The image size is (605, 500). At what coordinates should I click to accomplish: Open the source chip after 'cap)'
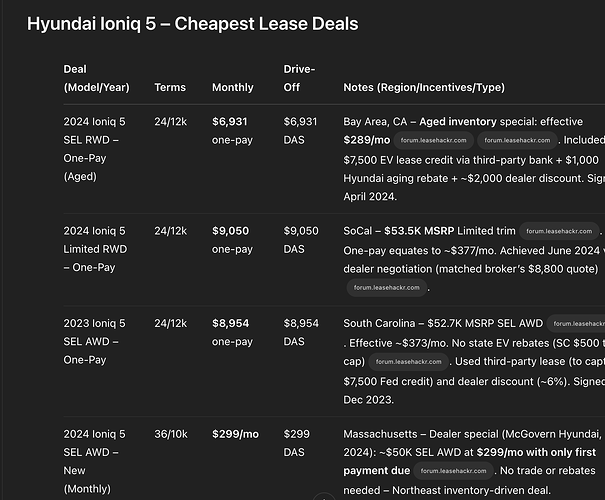(408, 362)
